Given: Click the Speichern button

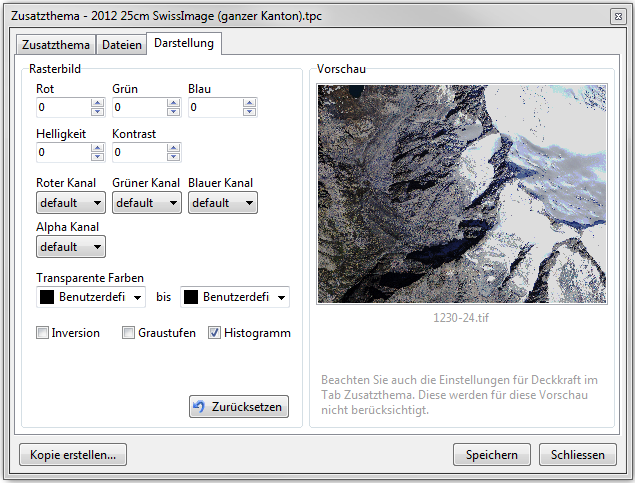Looking at the screenshot, I should click(492, 455).
